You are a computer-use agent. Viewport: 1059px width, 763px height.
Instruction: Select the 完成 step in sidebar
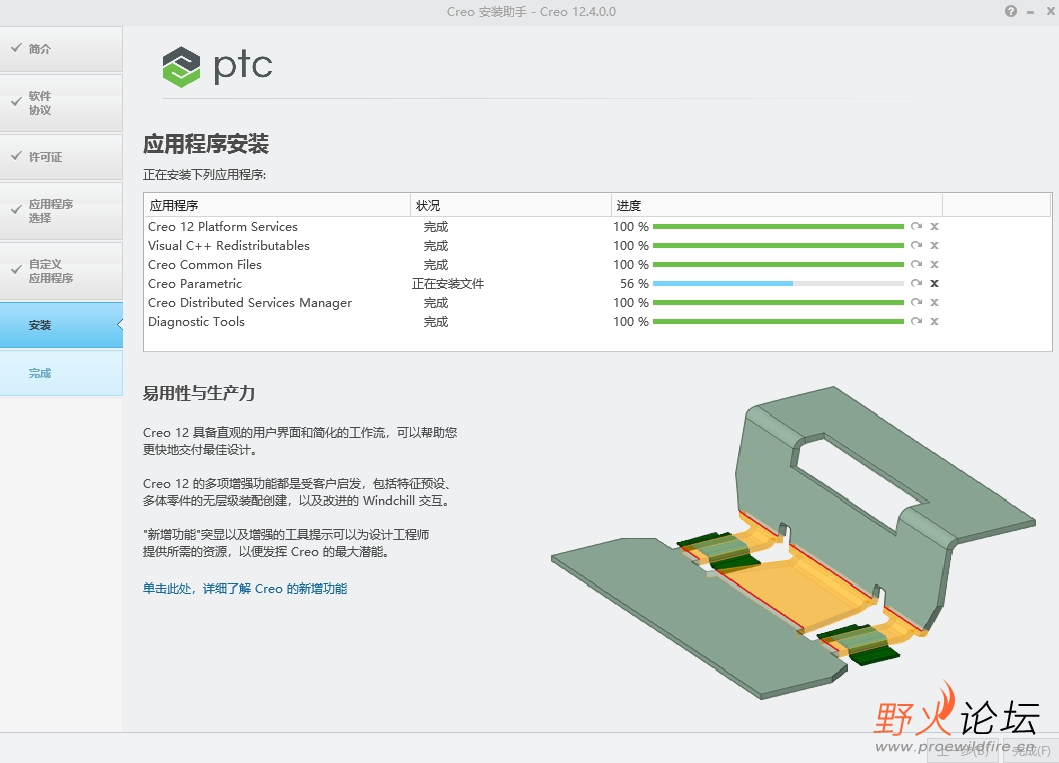(61, 373)
